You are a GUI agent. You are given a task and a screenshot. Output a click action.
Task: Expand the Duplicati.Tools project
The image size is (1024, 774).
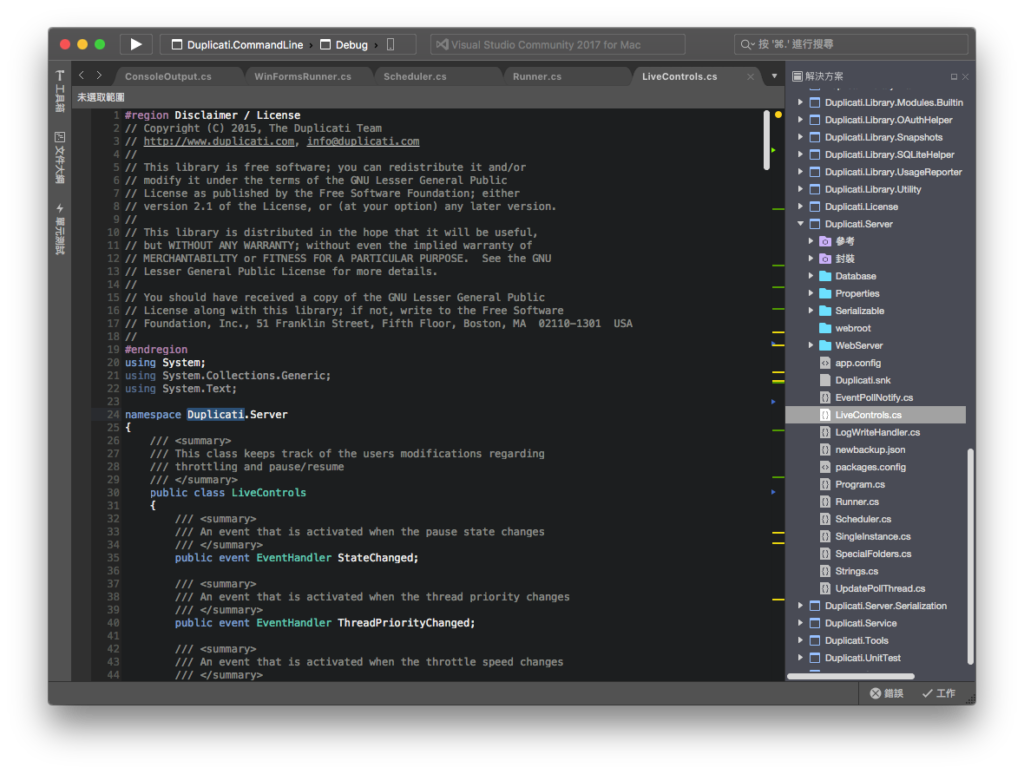point(800,640)
